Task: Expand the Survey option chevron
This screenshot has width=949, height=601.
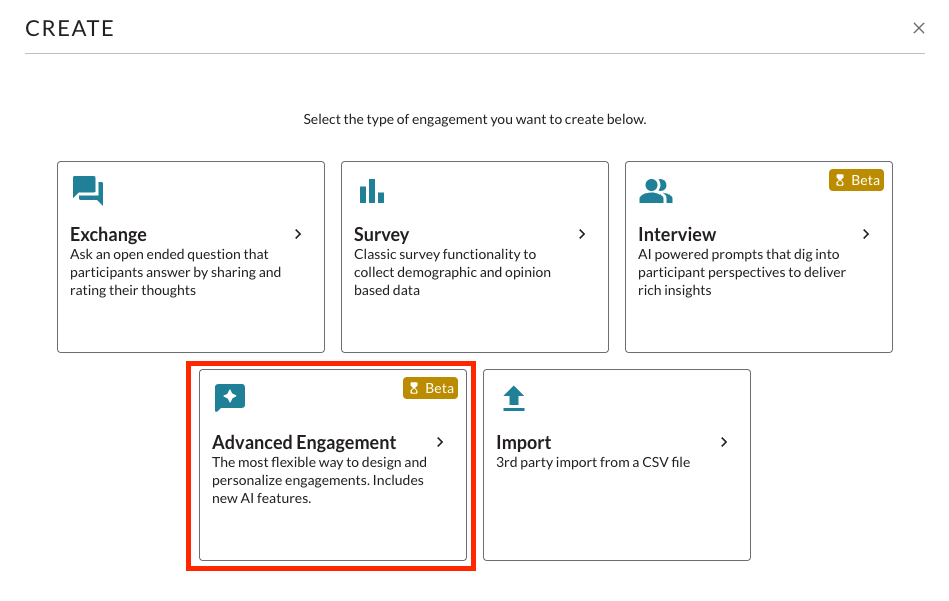Action: click(582, 234)
